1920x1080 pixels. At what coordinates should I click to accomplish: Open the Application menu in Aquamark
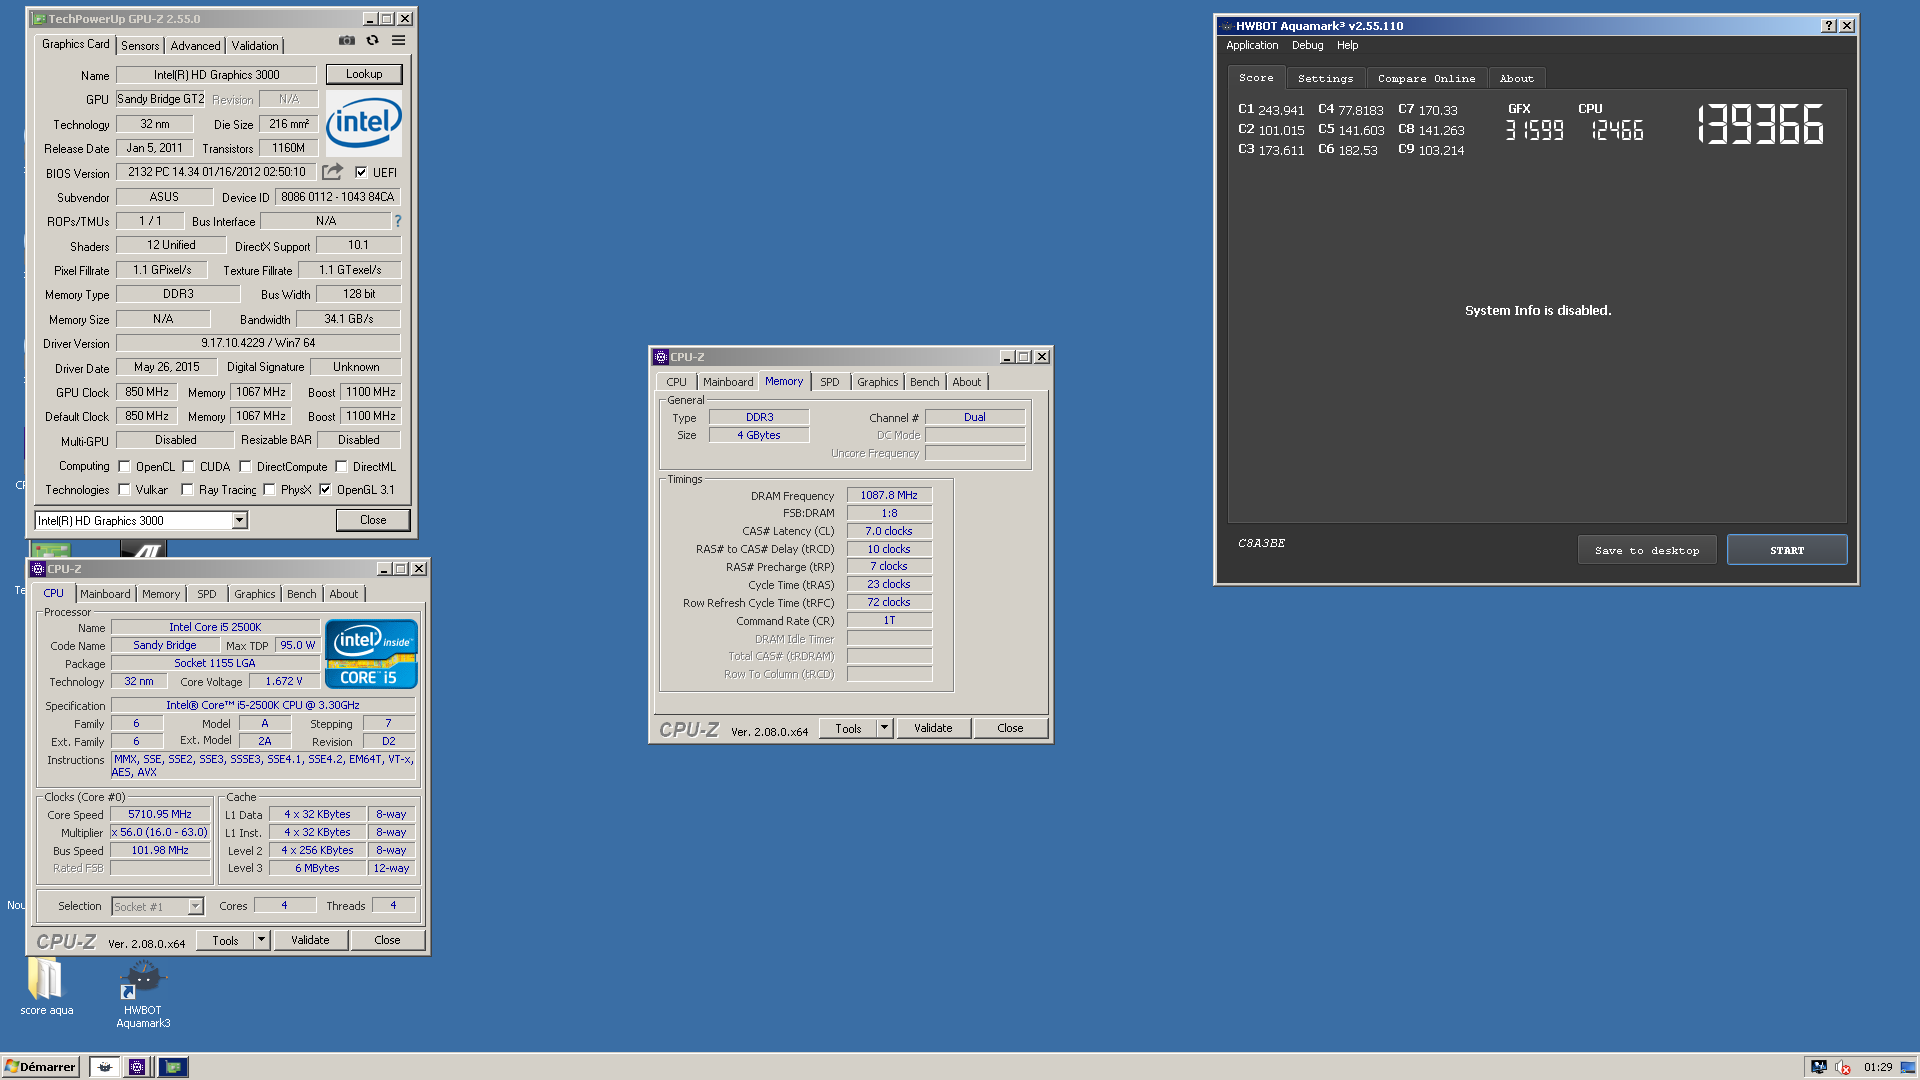1252,45
